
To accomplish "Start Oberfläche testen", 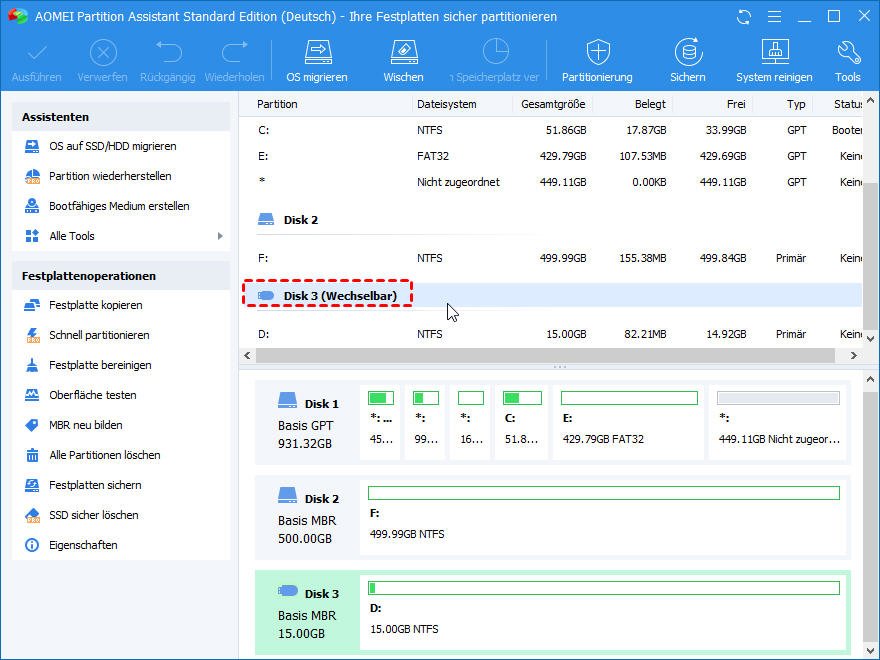I will (x=93, y=395).
